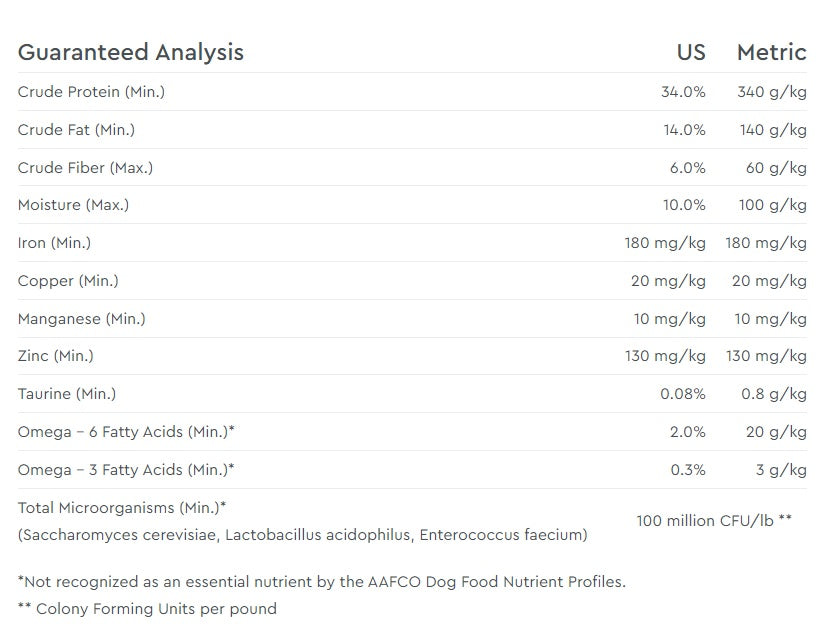
Task: Select the Metric column header
Action: tap(772, 52)
